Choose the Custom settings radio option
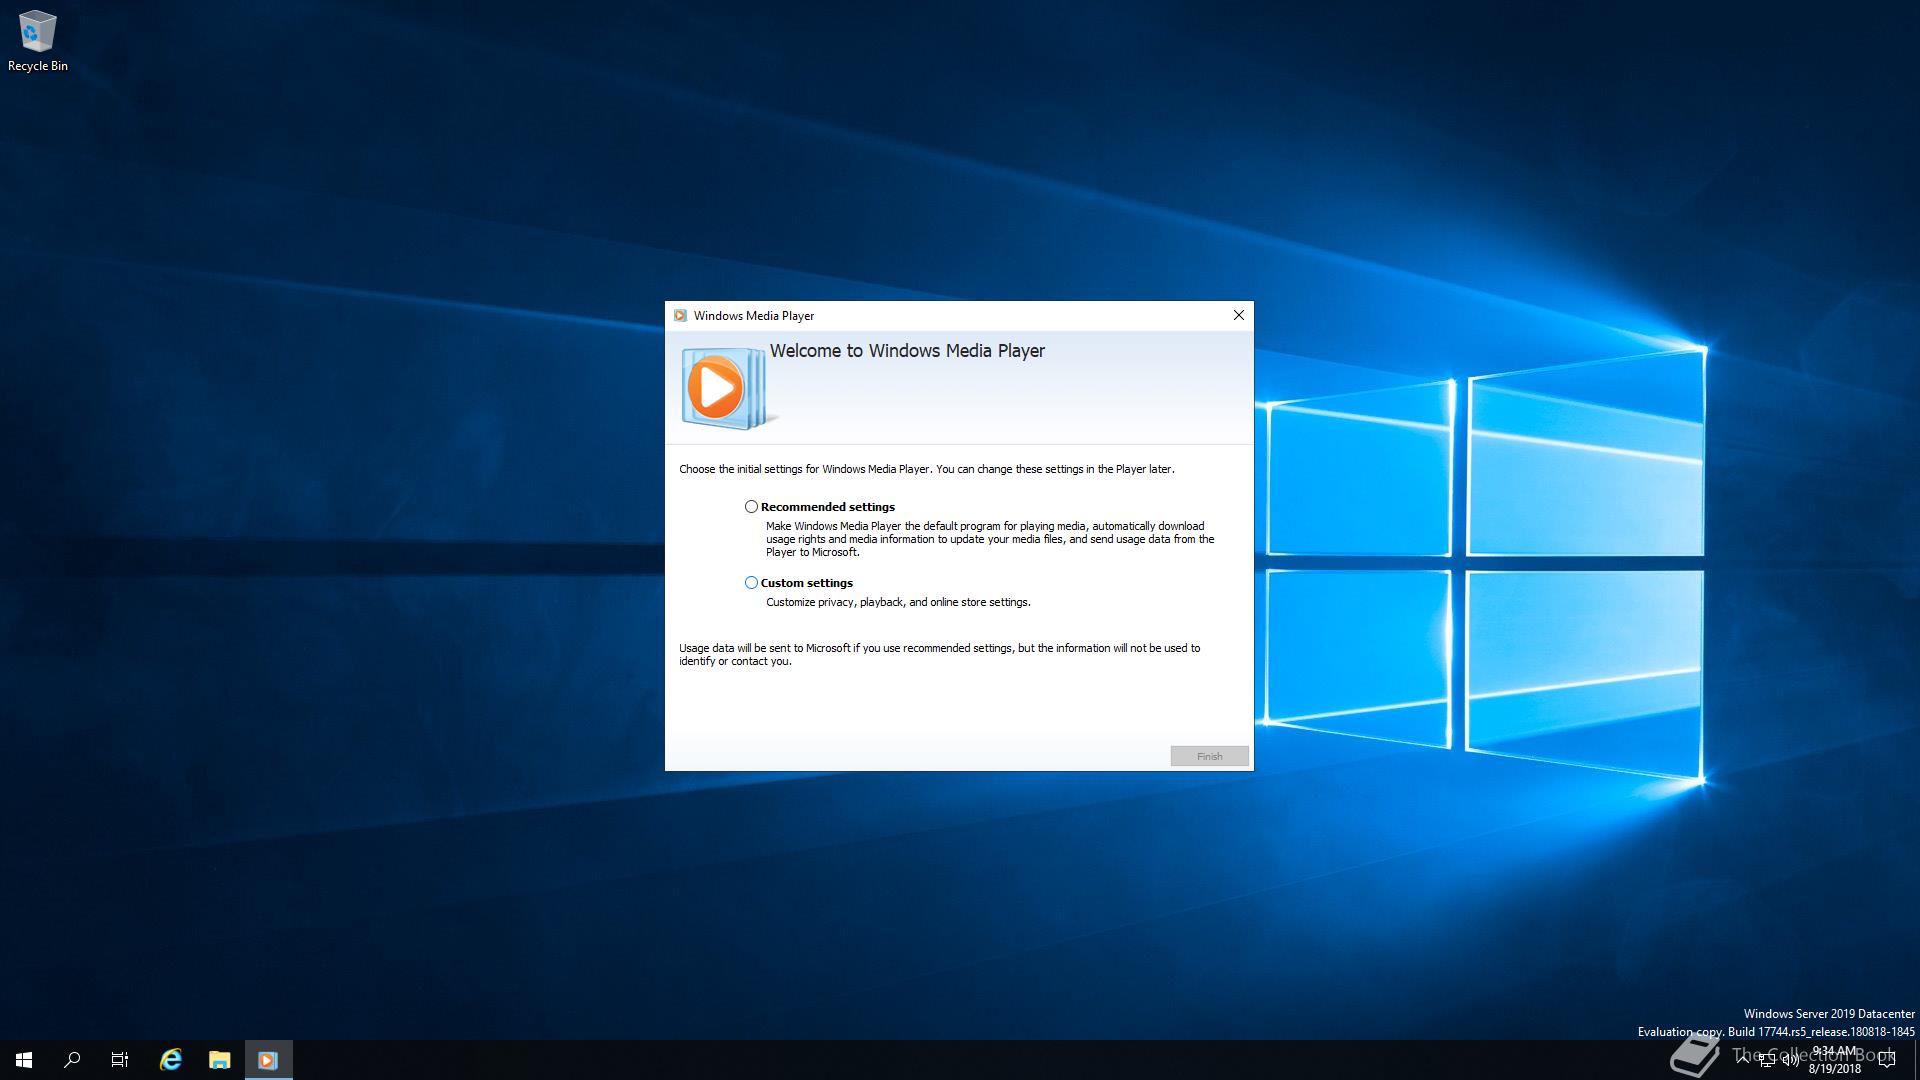Screen dimensions: 1920x1080 point(751,583)
